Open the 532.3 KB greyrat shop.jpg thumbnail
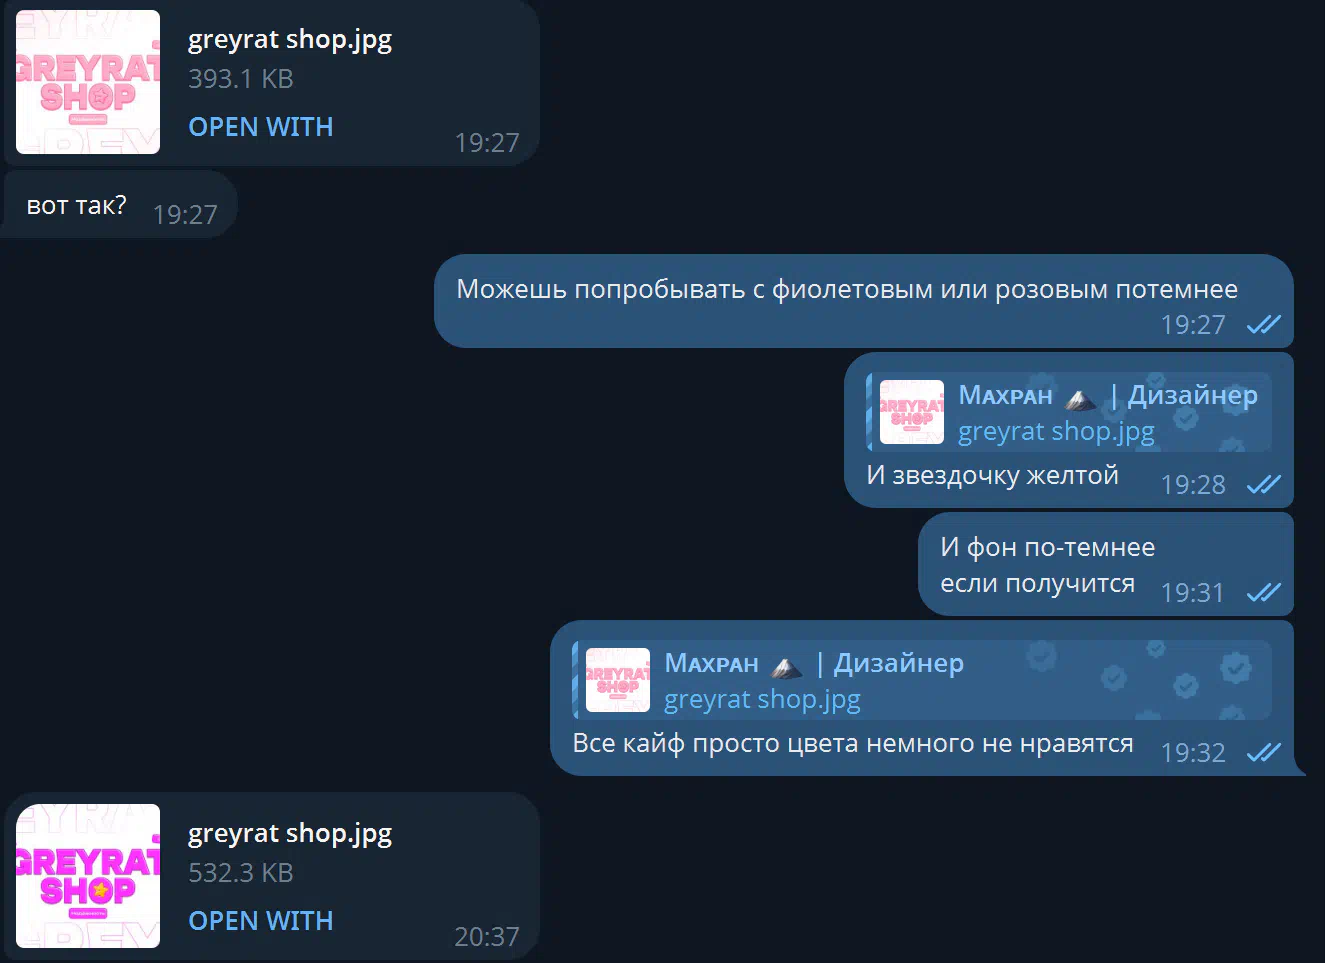This screenshot has height=963, width=1325. click(88, 876)
